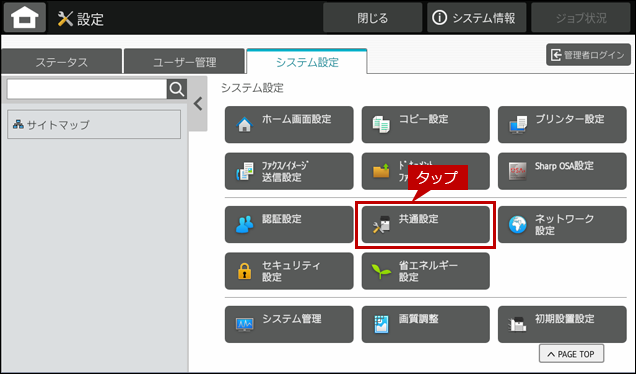The width and height of the screenshot is (636, 374).
Task: Open 省エネルギー設定 energy saving settings
Action: [x=425, y=271]
